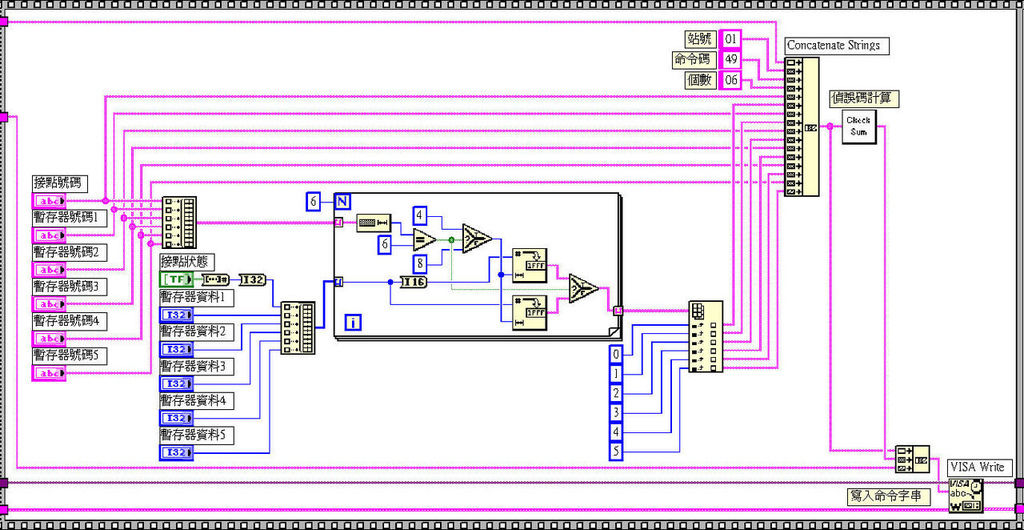This screenshot has height=530, width=1024.
Task: Click small Concatenate Strings node before VISA Write
Action: (912, 459)
